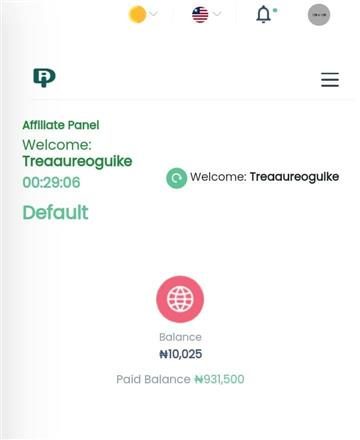Click the Affiliate Panel heading
The height and width of the screenshot is (440, 360).
click(x=61, y=125)
